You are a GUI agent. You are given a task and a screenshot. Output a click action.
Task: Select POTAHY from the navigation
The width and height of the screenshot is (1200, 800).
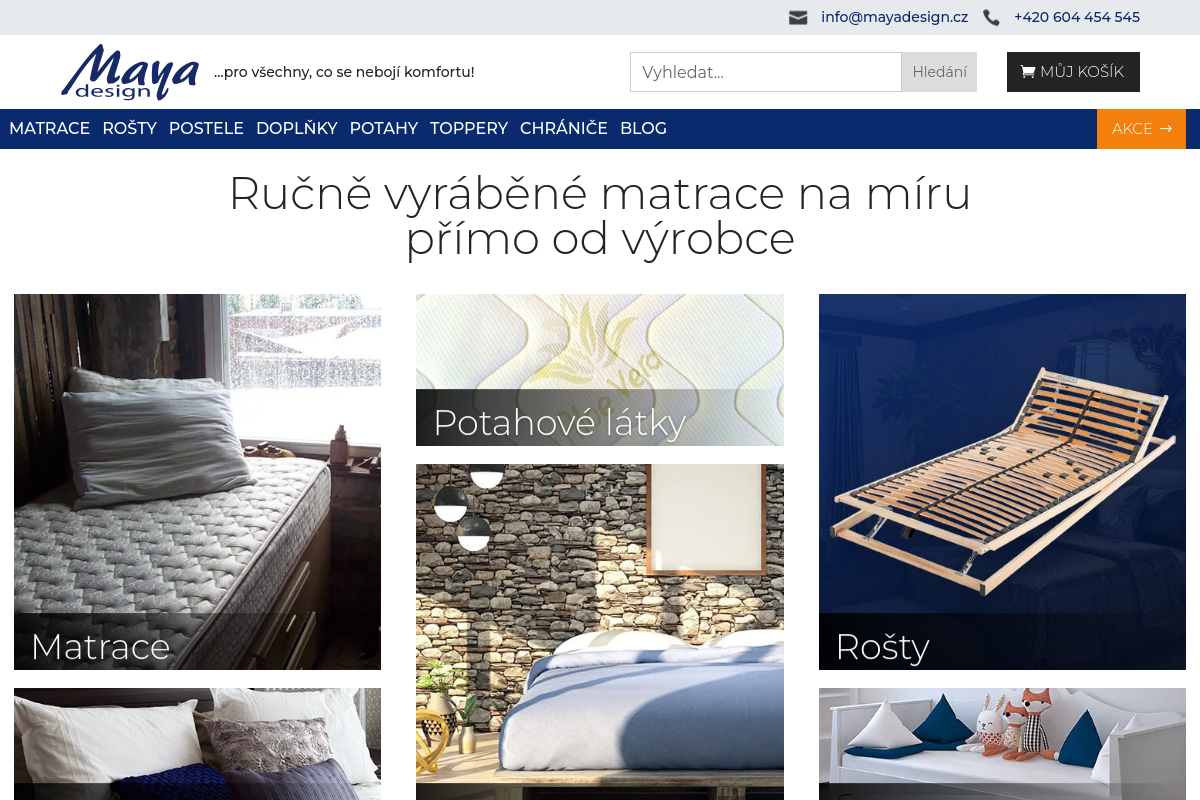coord(383,128)
